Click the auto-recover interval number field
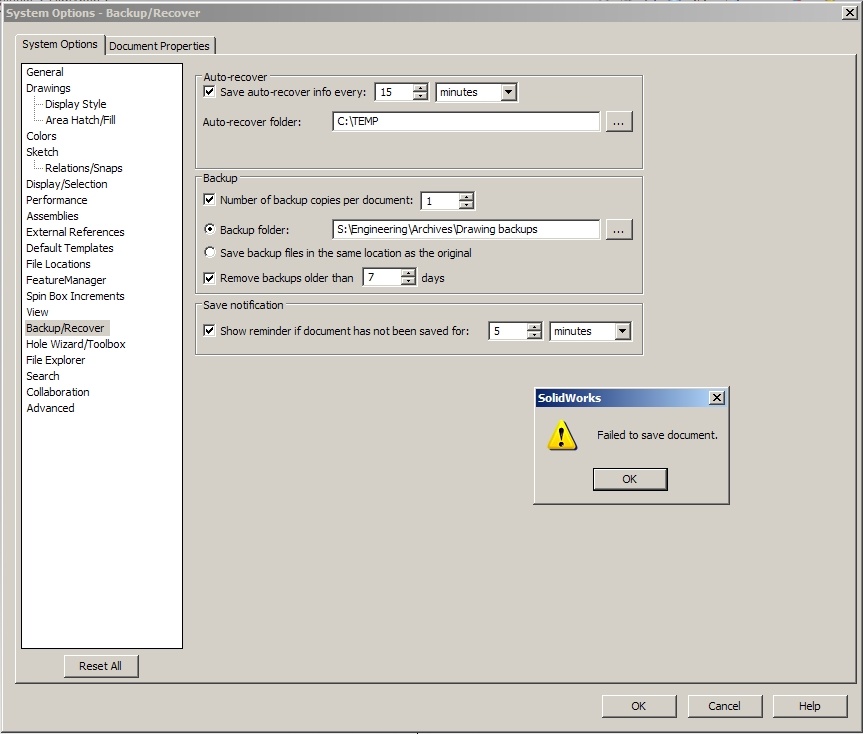 pos(394,92)
